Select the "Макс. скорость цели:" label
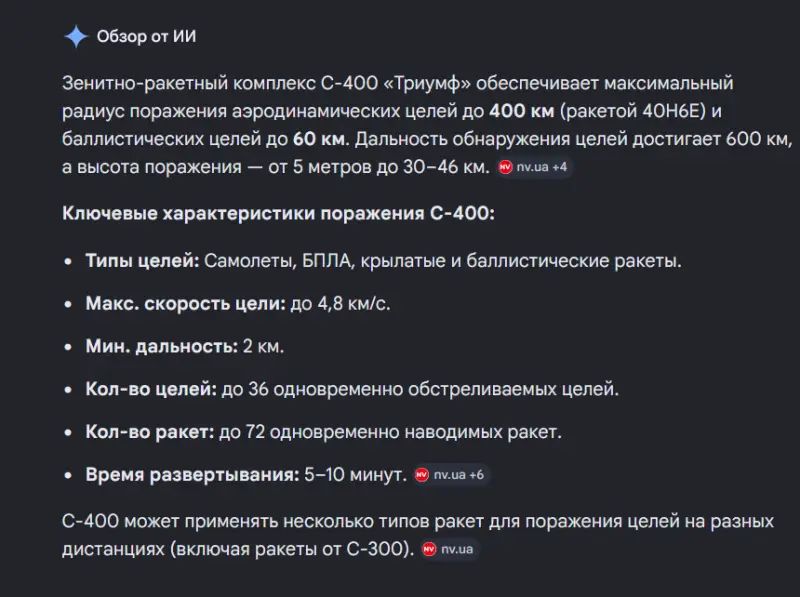This screenshot has height=597, width=800. pyautogui.click(x=186, y=303)
